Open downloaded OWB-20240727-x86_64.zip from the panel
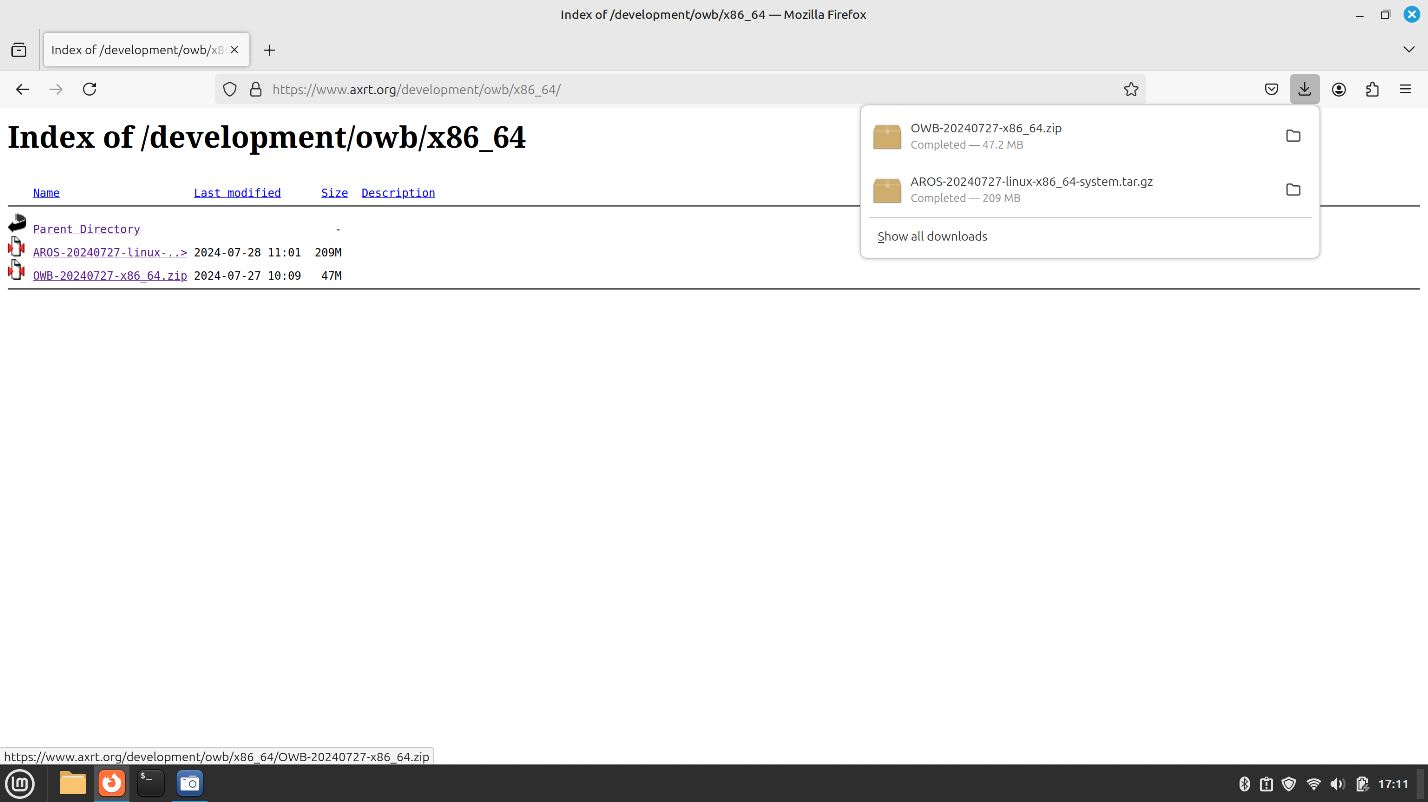The height and width of the screenshot is (802, 1428). pos(1070,136)
